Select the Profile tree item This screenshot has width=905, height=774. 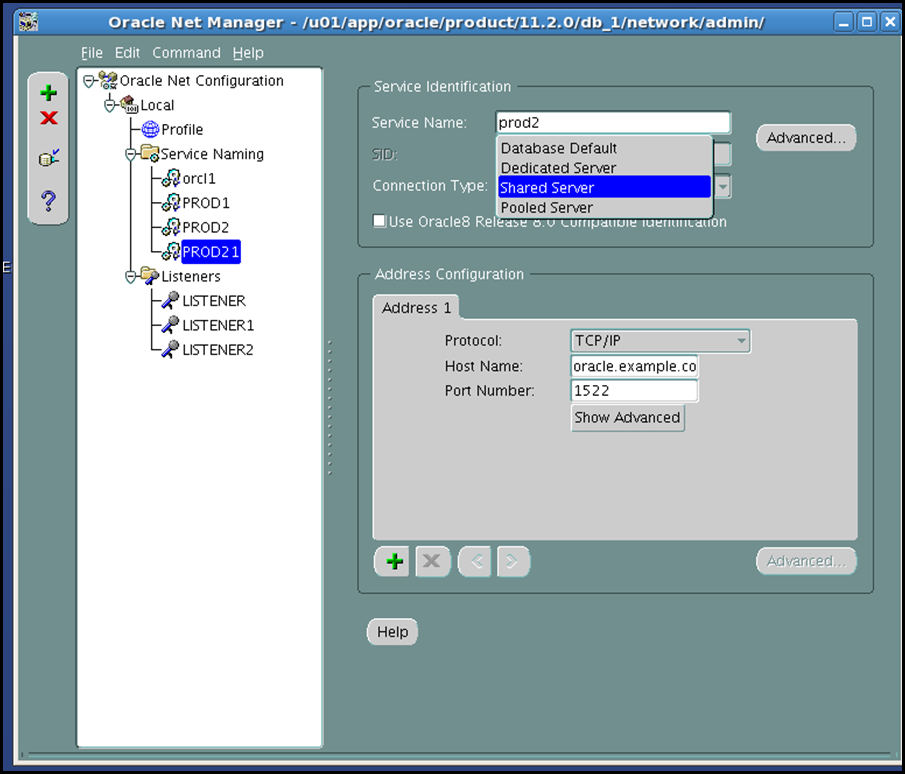[182, 129]
